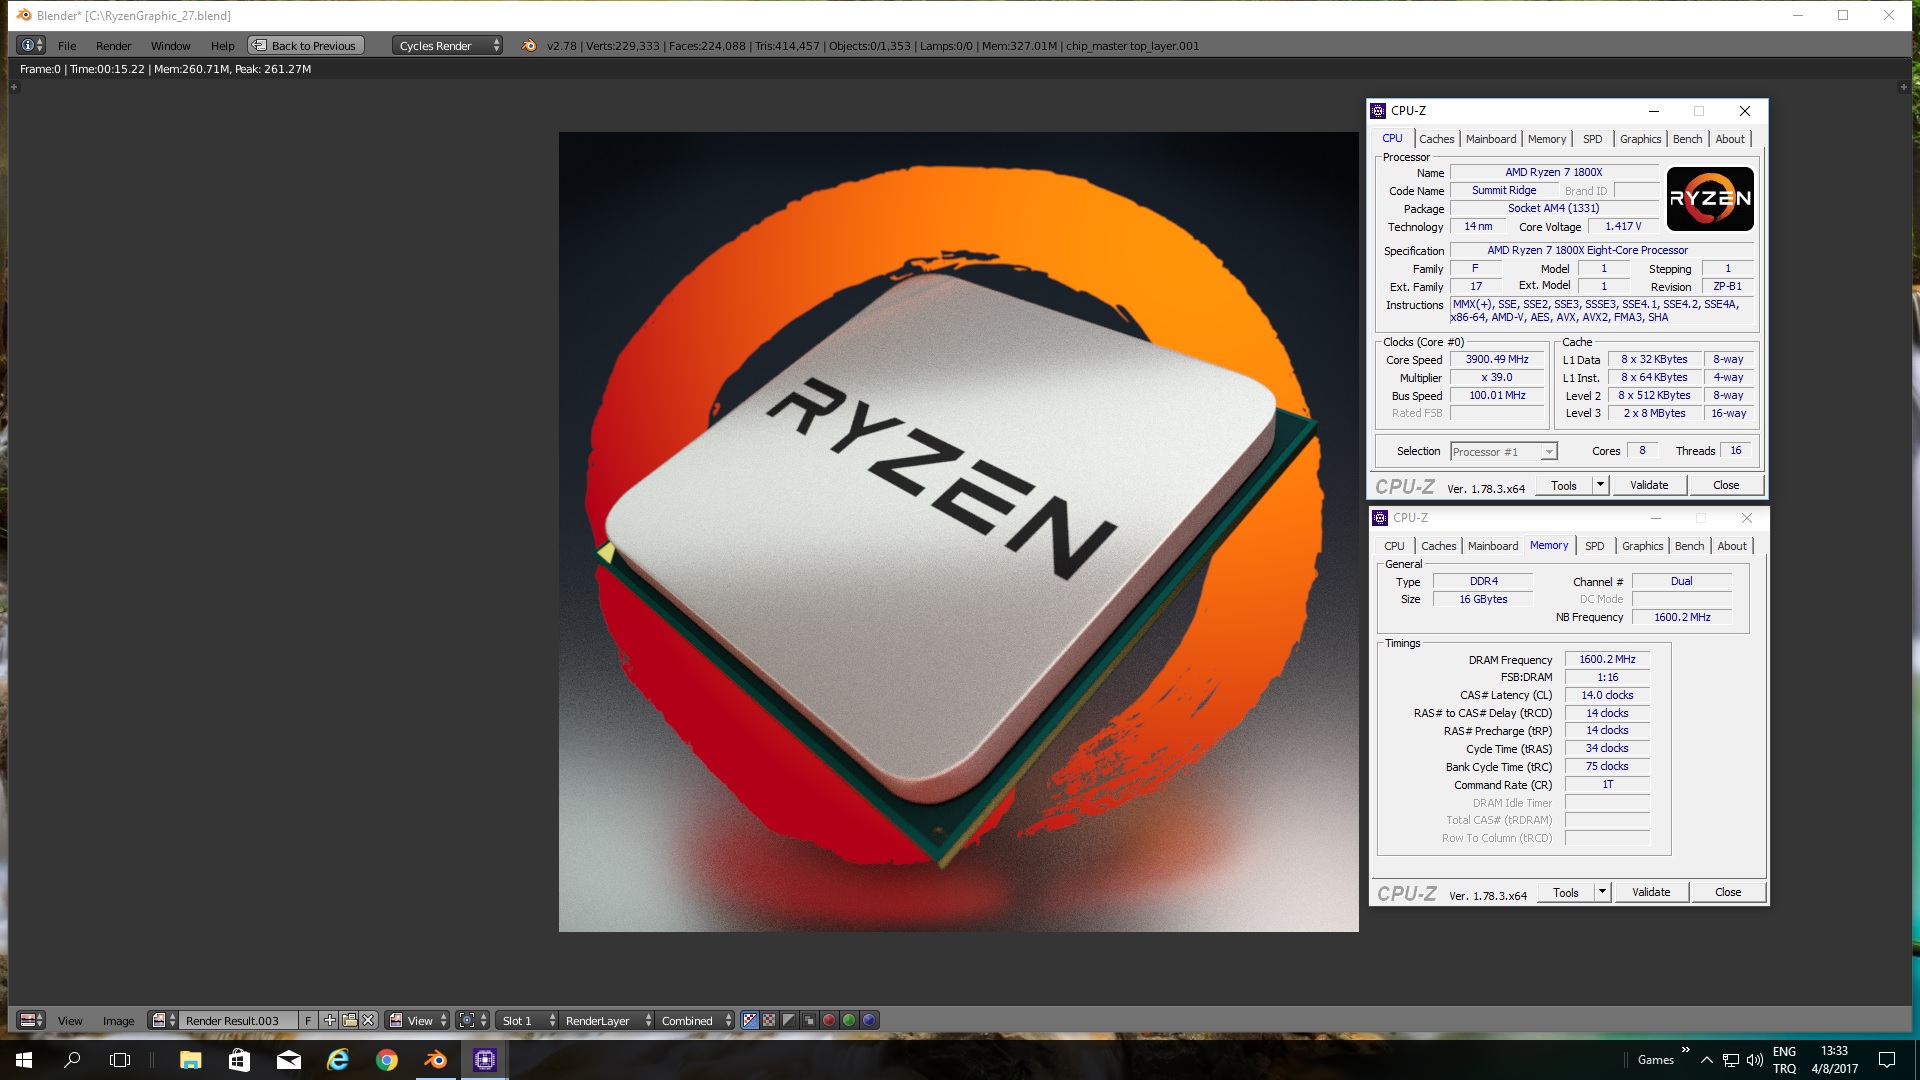This screenshot has width=1920, height=1080.
Task: Open an image using the folder icon
Action: [349, 1020]
